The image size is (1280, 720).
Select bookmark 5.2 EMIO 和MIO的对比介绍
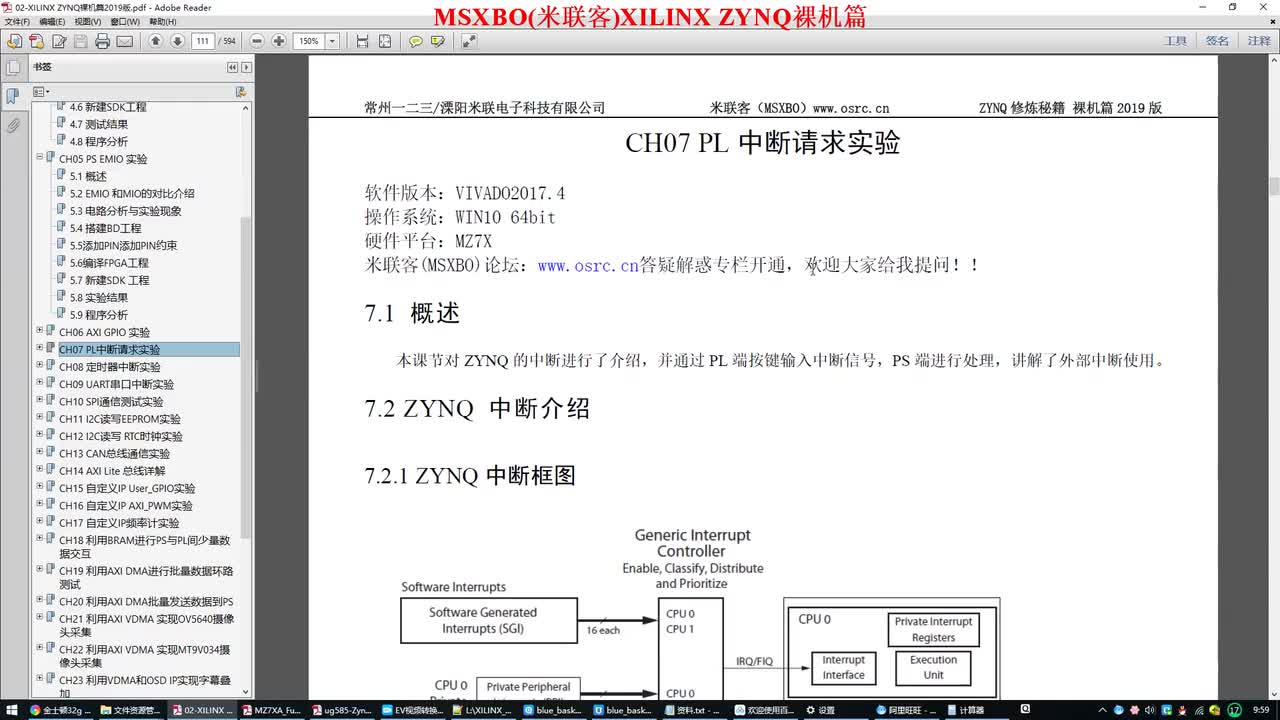click(x=132, y=193)
